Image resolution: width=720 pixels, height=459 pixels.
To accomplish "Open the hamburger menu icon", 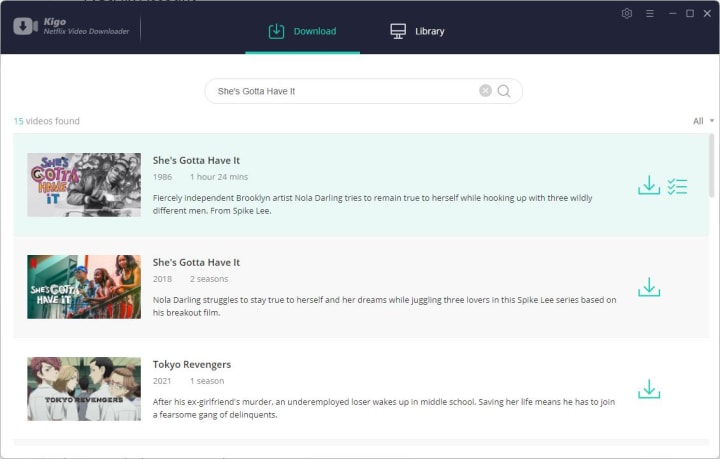I will point(650,14).
